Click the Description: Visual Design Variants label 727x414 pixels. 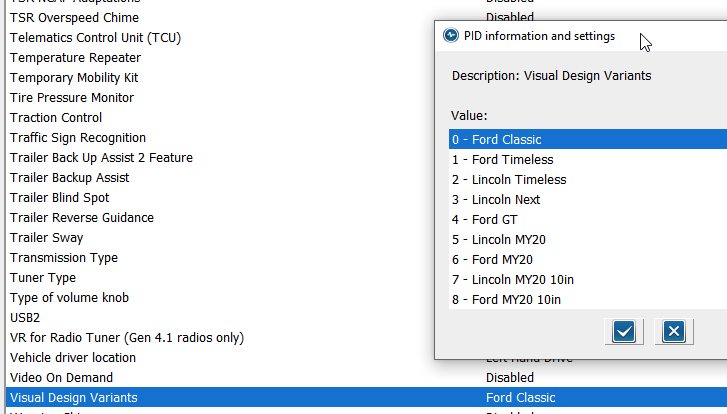pyautogui.click(x=551, y=76)
